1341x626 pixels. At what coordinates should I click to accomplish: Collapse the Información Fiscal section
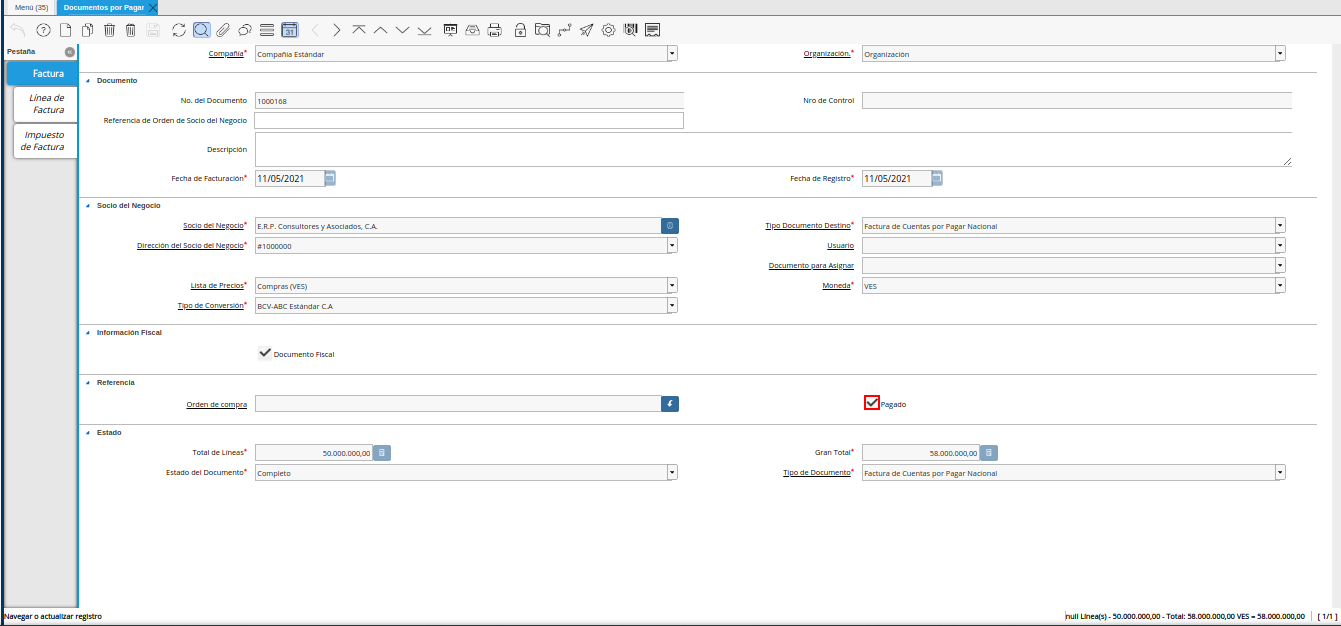(x=88, y=332)
